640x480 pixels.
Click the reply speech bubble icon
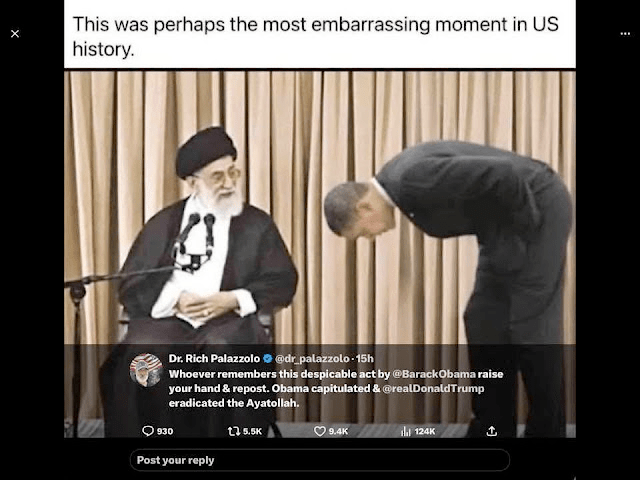(x=147, y=431)
